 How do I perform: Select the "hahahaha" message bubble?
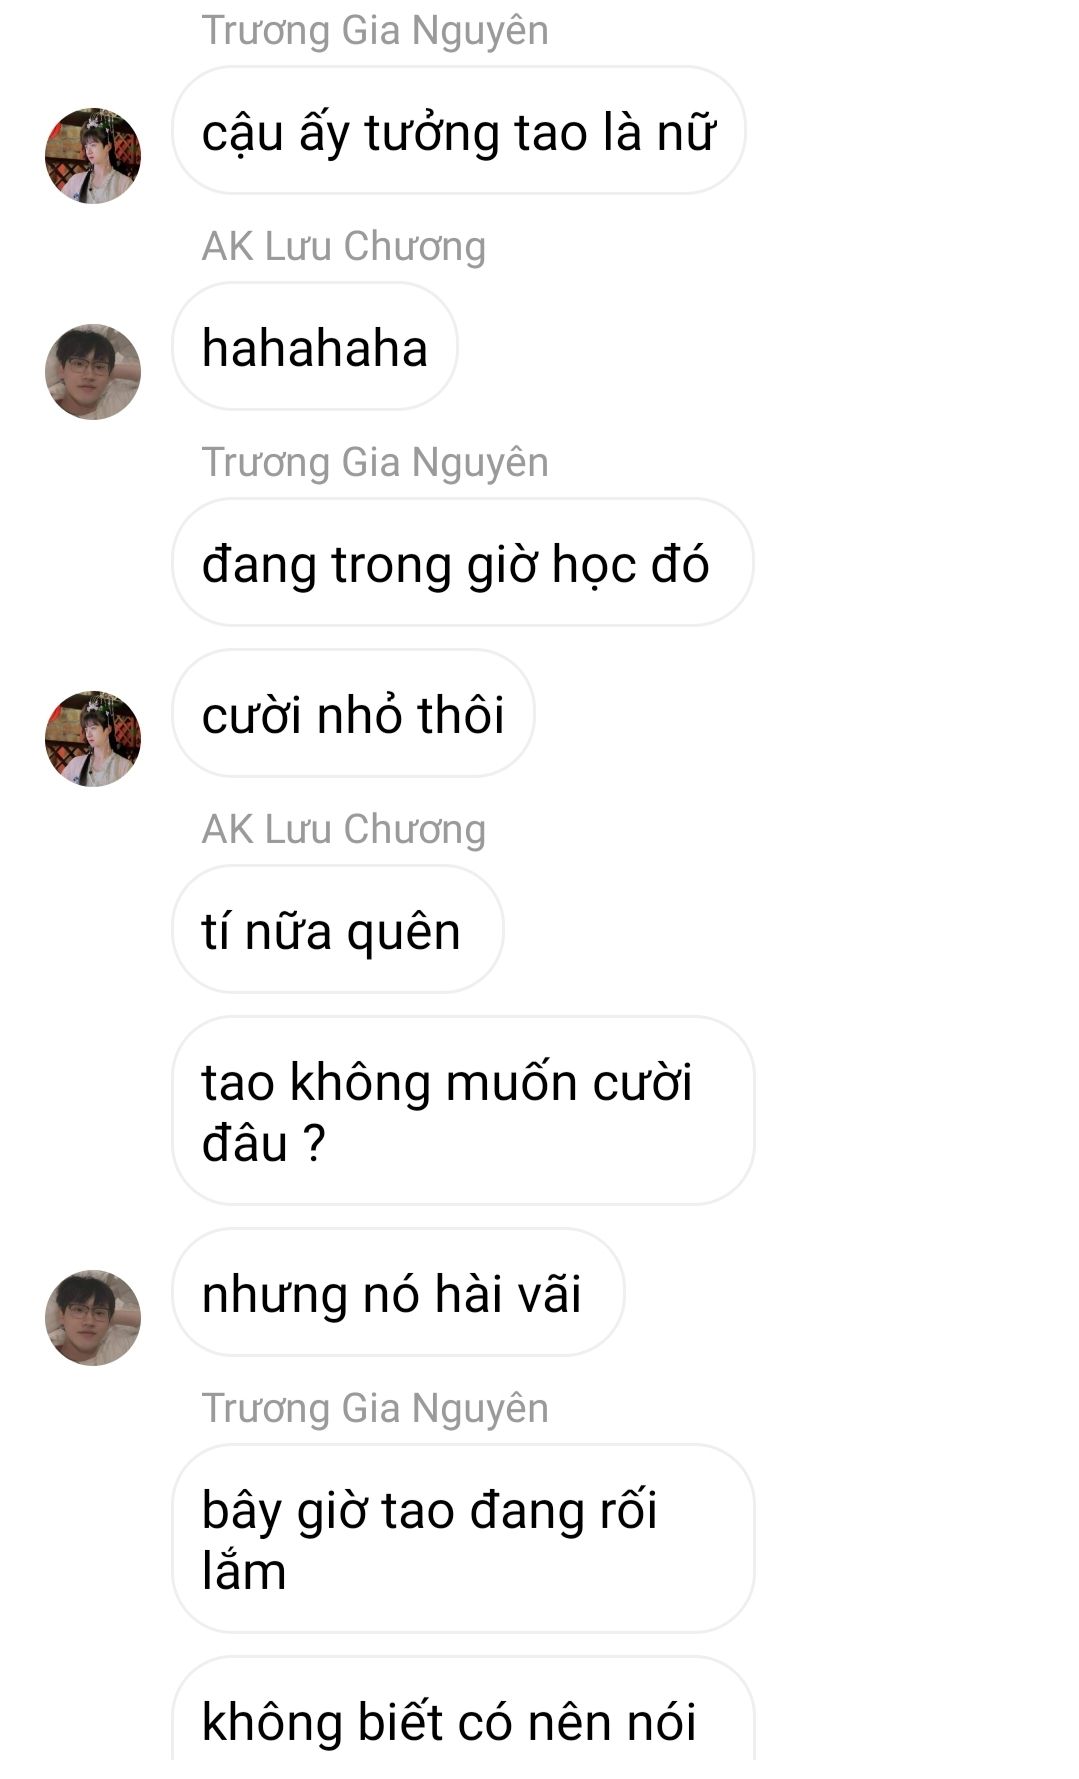[315, 347]
